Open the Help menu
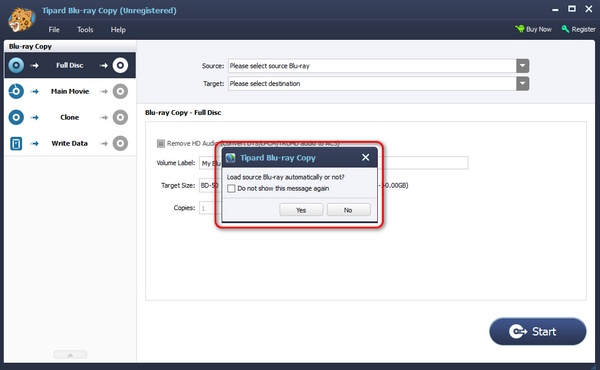The image size is (600, 370). 118,29
